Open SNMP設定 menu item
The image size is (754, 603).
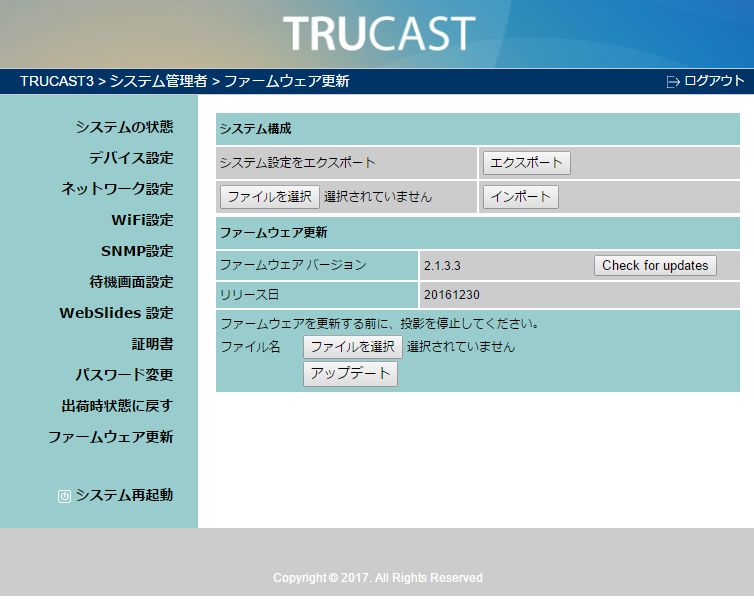(137, 251)
